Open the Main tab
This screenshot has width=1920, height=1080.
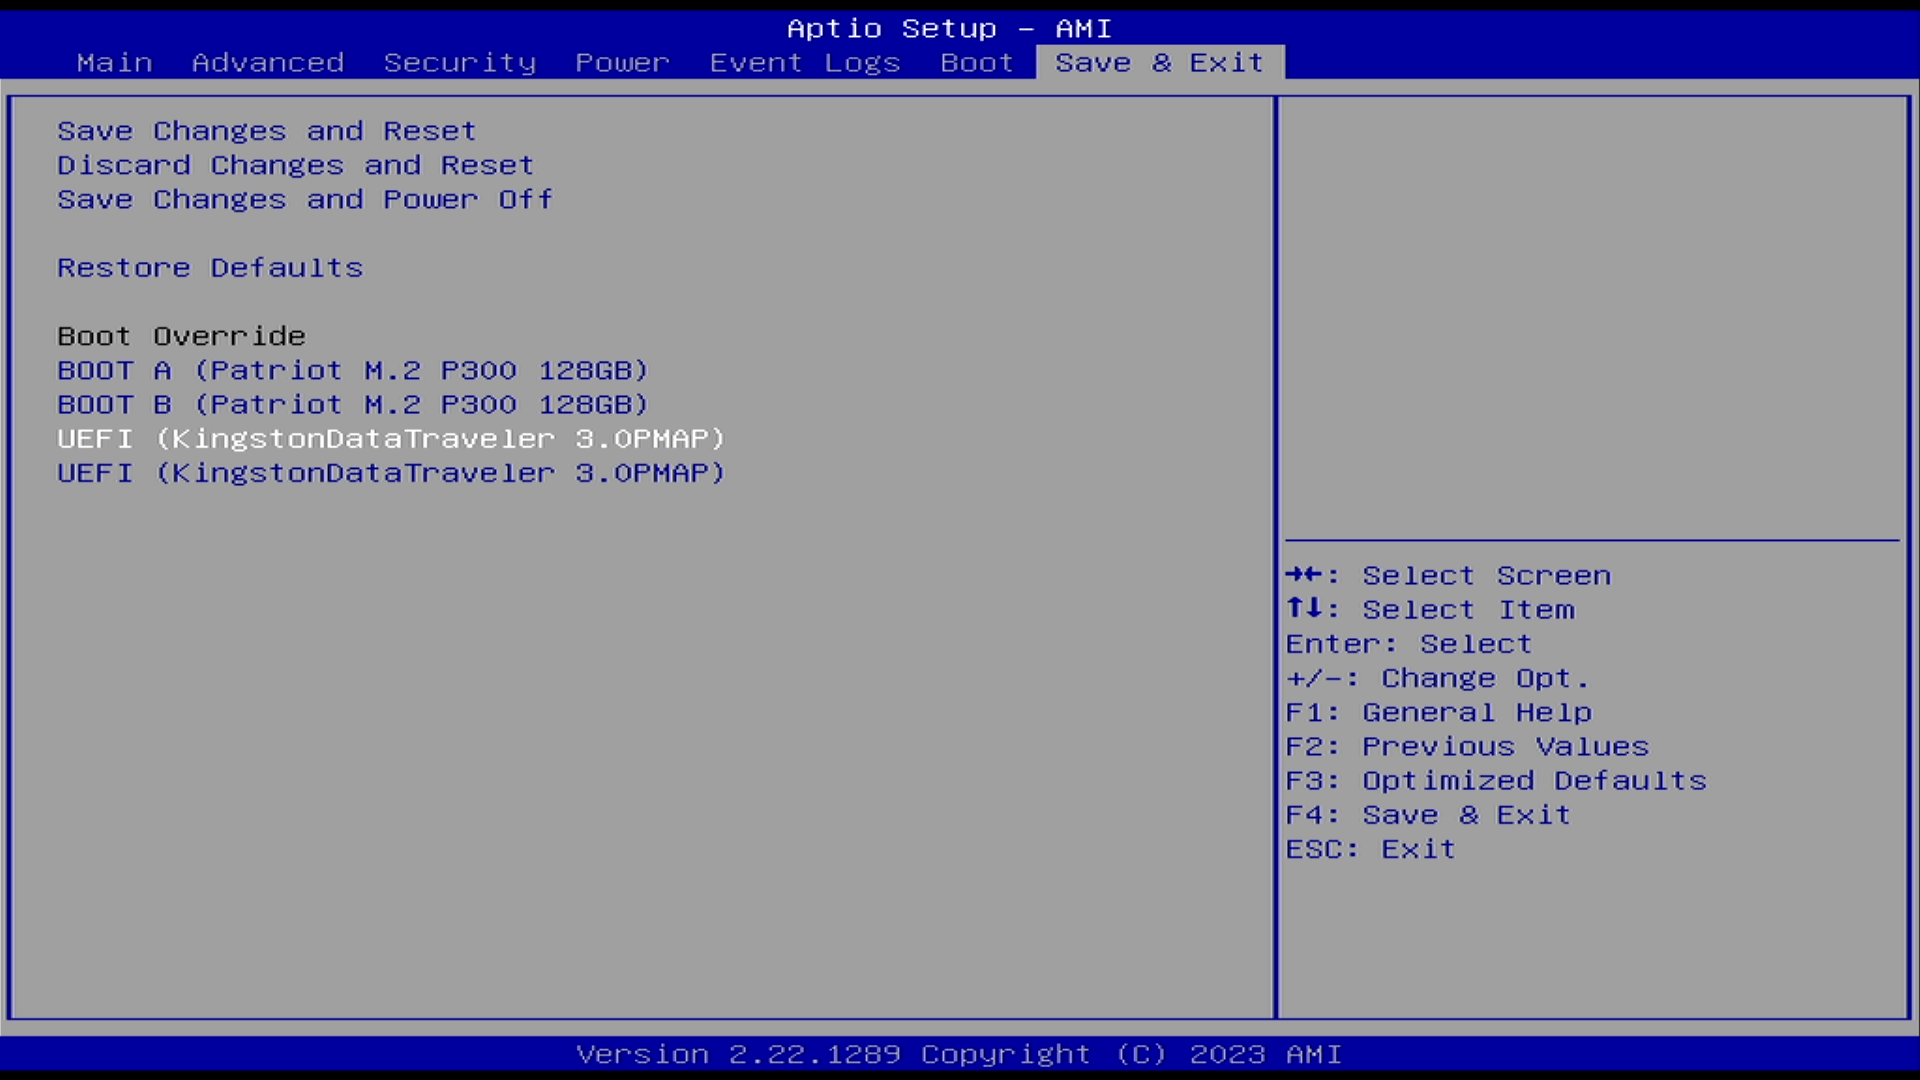pyautogui.click(x=114, y=62)
